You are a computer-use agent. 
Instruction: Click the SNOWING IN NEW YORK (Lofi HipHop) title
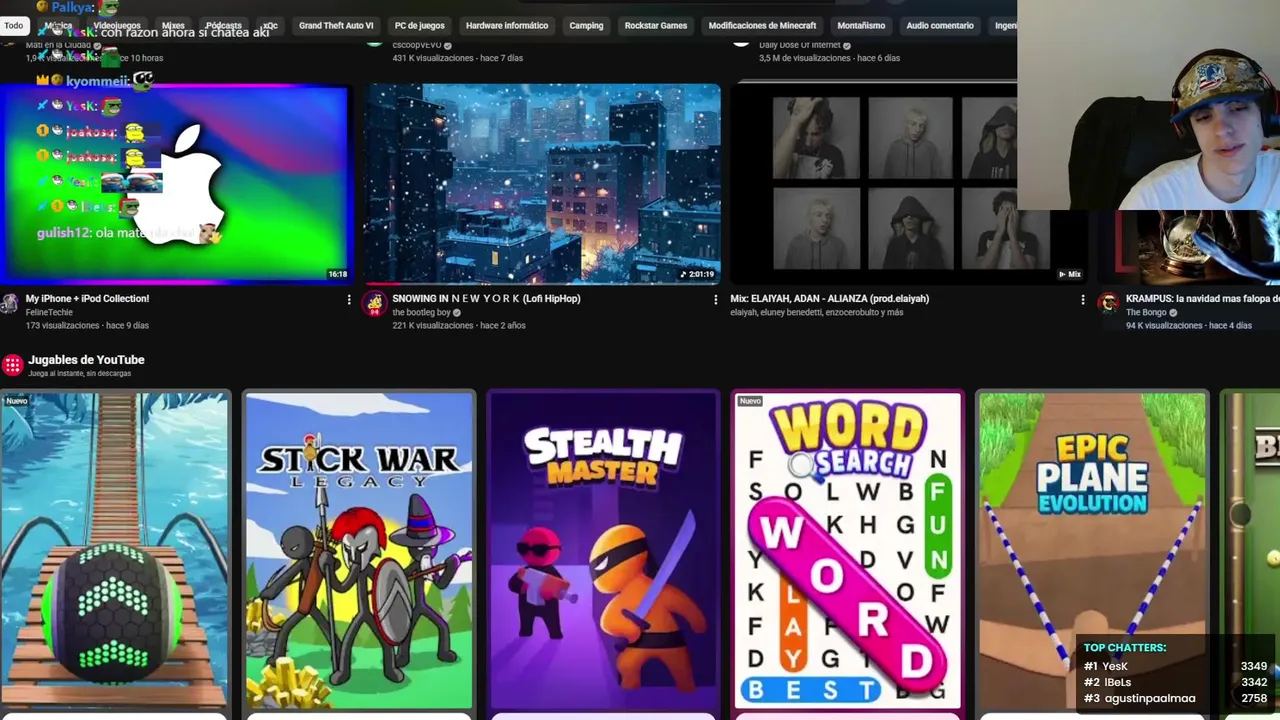click(486, 298)
